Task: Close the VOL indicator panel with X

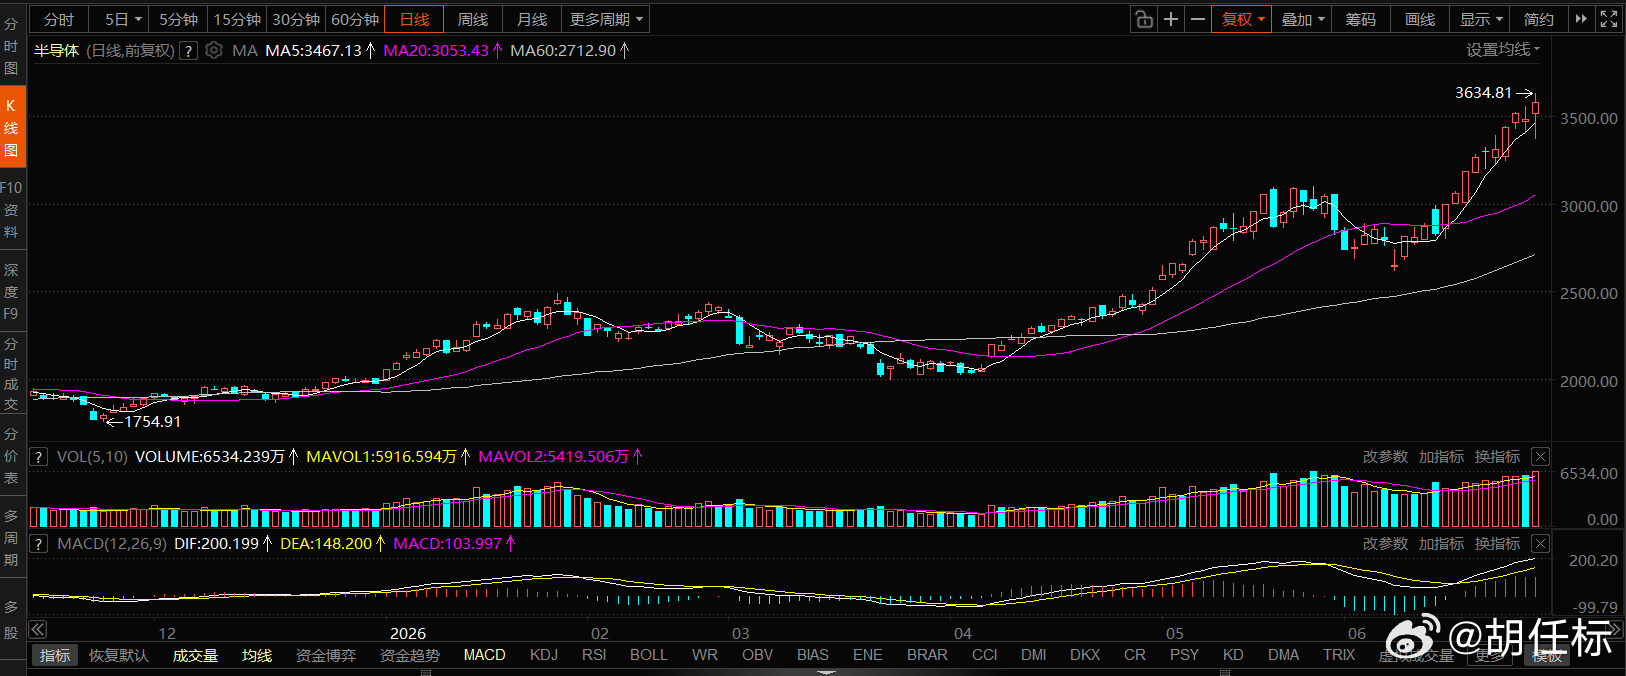Action: (x=1540, y=456)
